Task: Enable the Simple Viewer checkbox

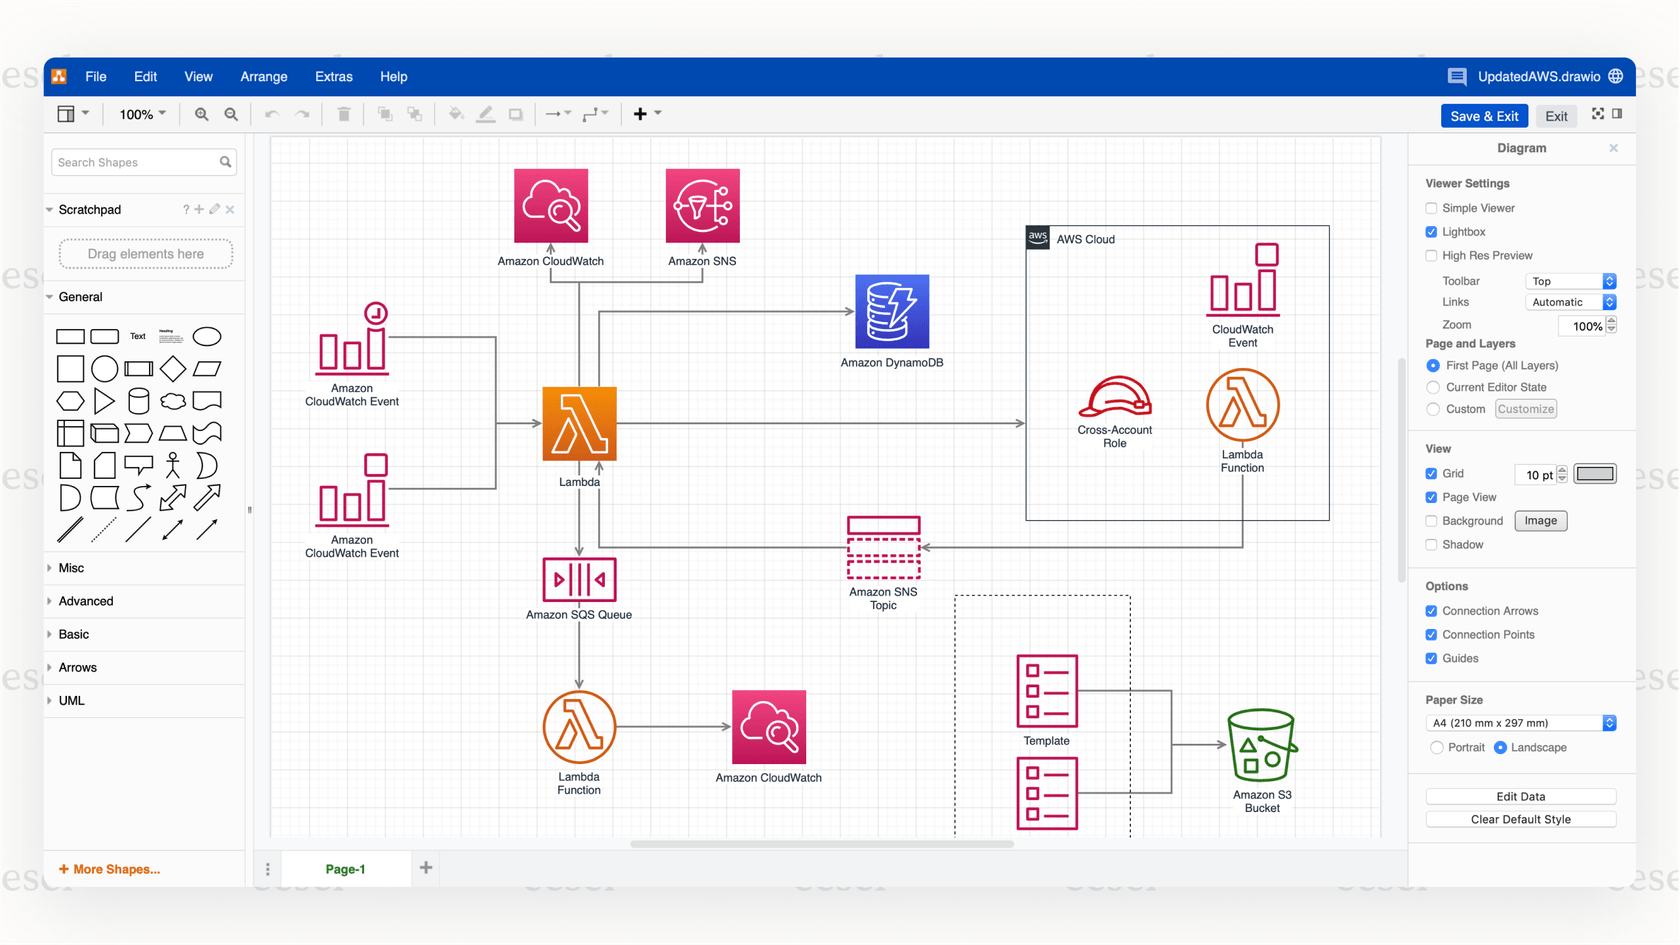Action: [x=1431, y=208]
